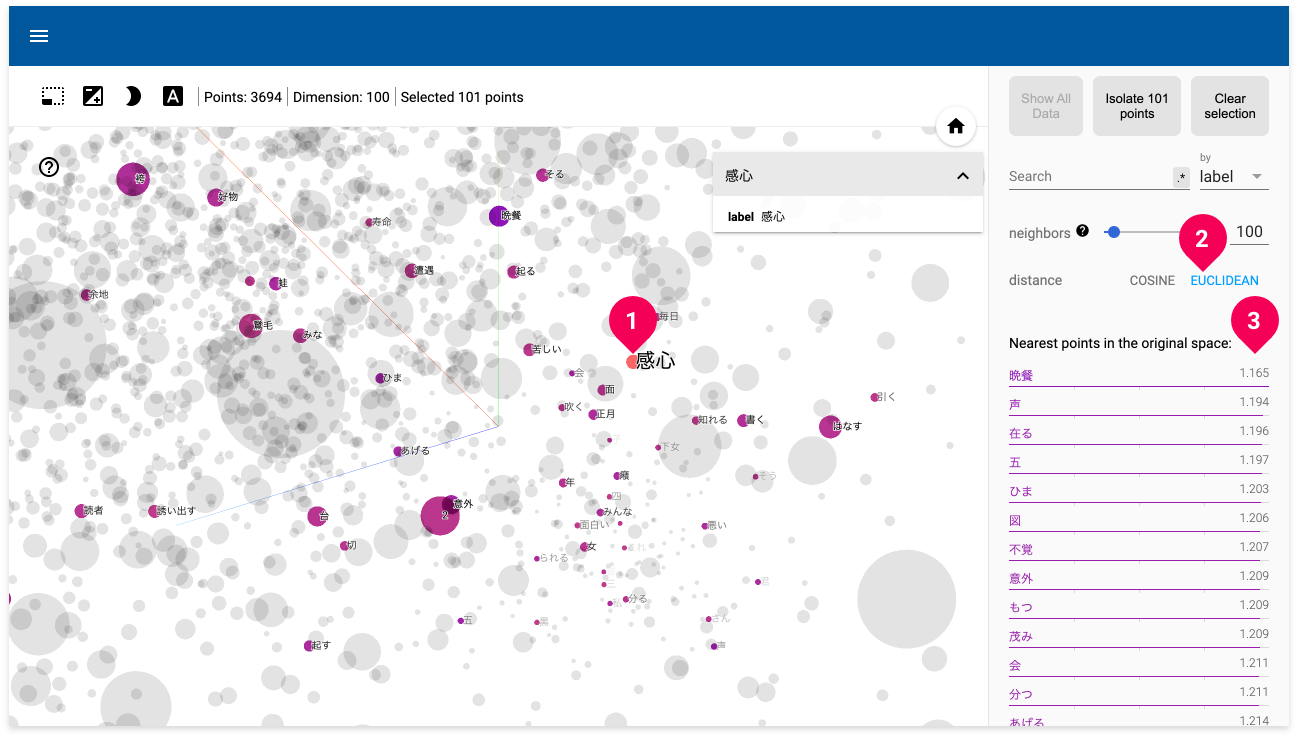Image resolution: width=1298 pixels, height=738 pixels.
Task: Click the Search input field
Action: (1089, 177)
